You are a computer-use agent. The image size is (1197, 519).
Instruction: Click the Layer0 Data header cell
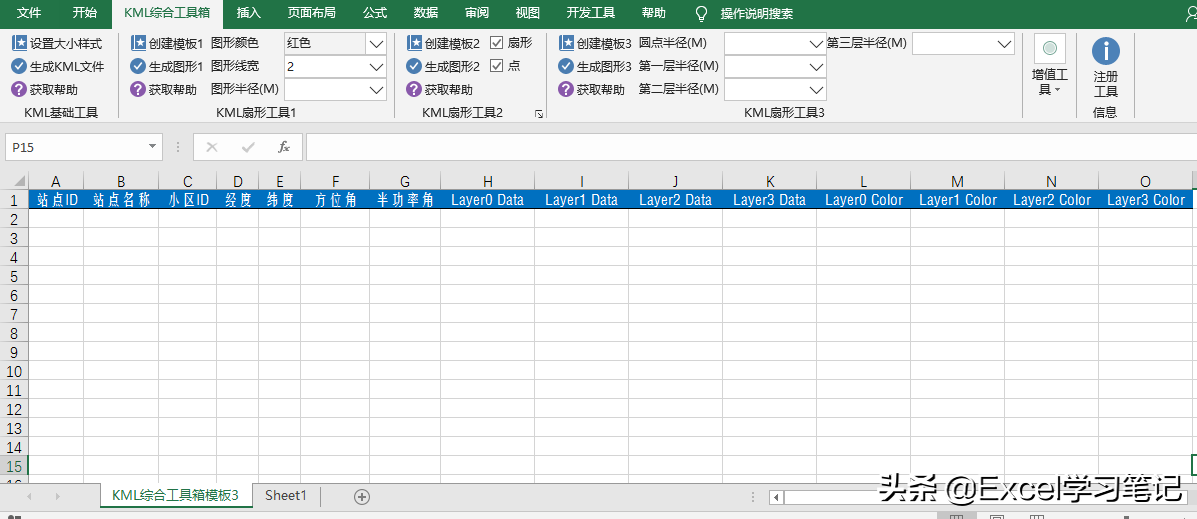click(488, 199)
